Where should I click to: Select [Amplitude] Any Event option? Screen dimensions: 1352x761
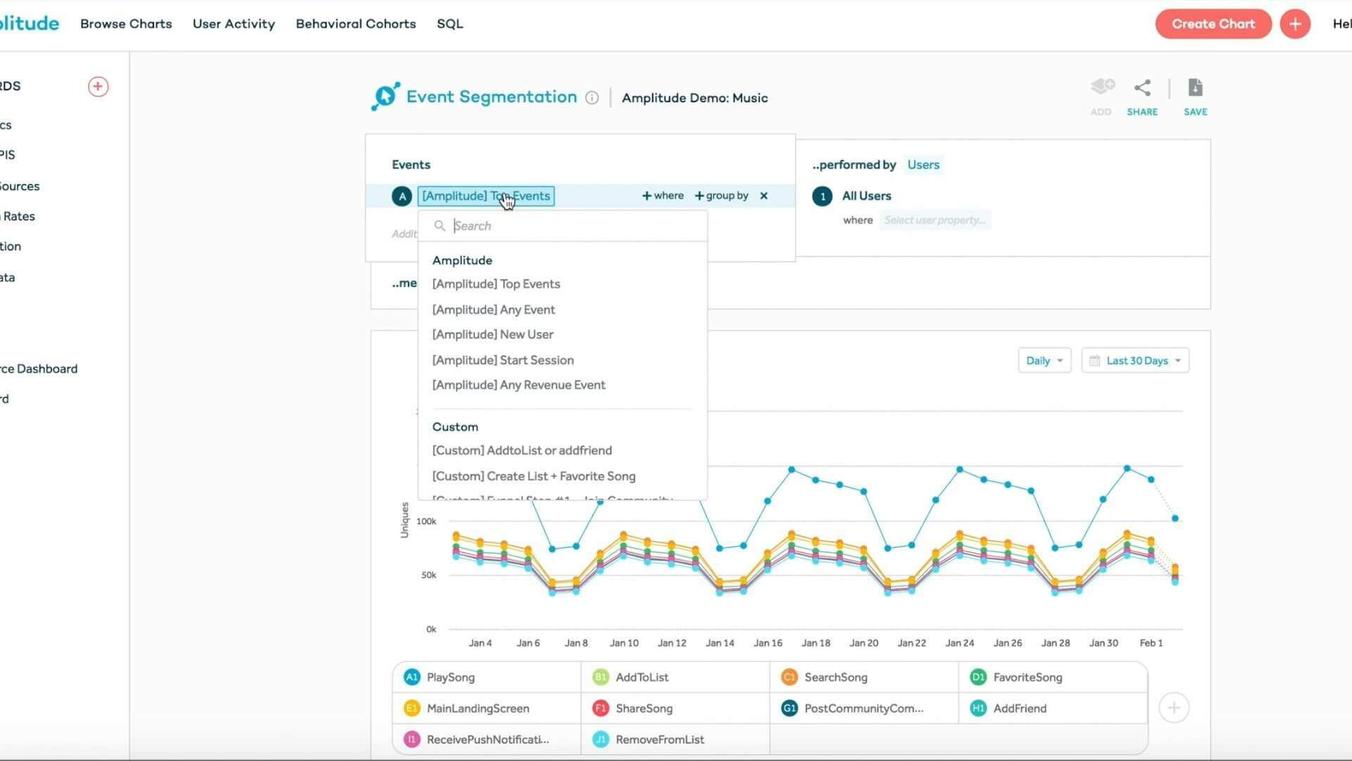pyautogui.click(x=493, y=310)
